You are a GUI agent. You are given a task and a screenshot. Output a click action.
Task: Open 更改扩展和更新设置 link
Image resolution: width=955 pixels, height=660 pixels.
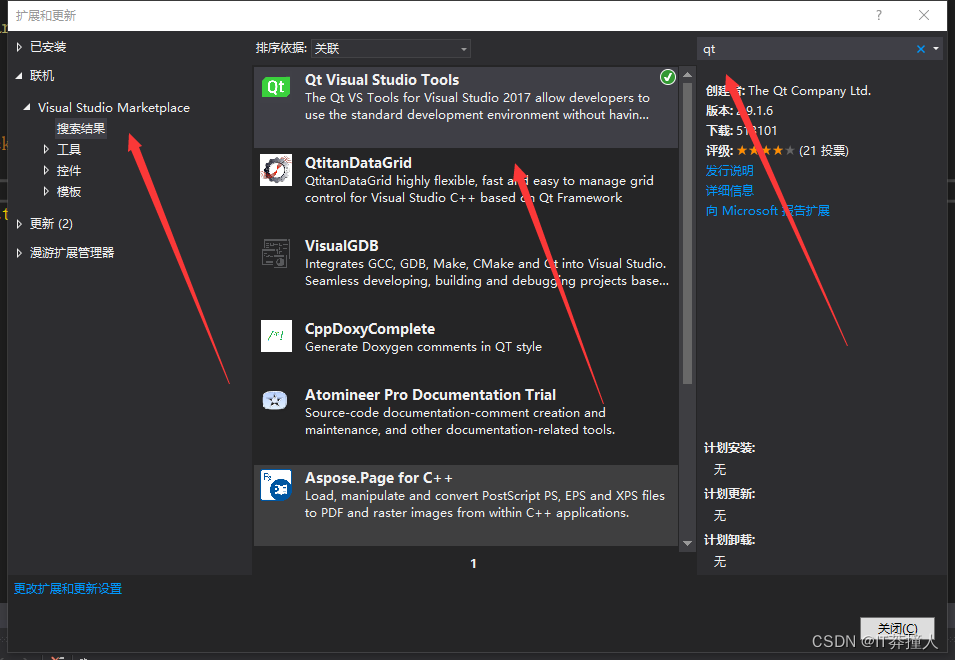click(x=68, y=589)
